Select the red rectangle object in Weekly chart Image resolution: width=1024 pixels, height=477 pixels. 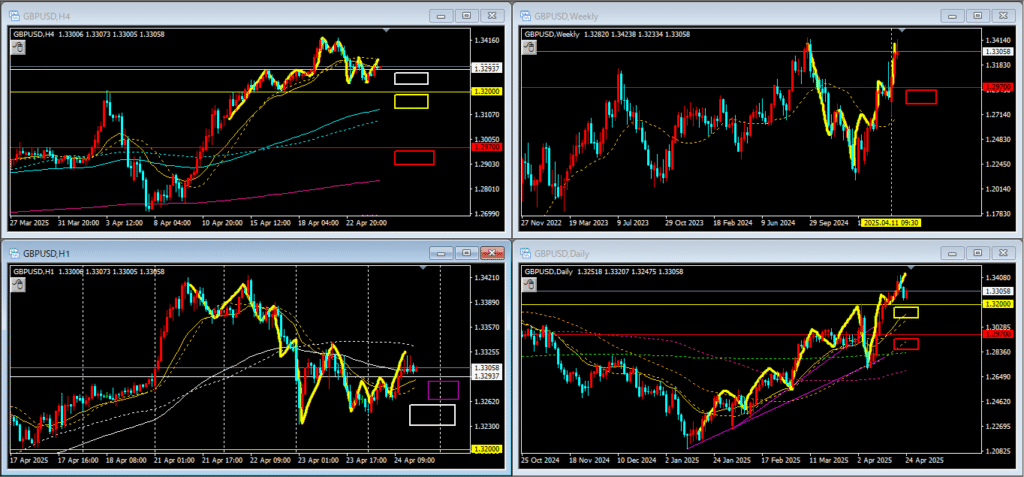921,97
